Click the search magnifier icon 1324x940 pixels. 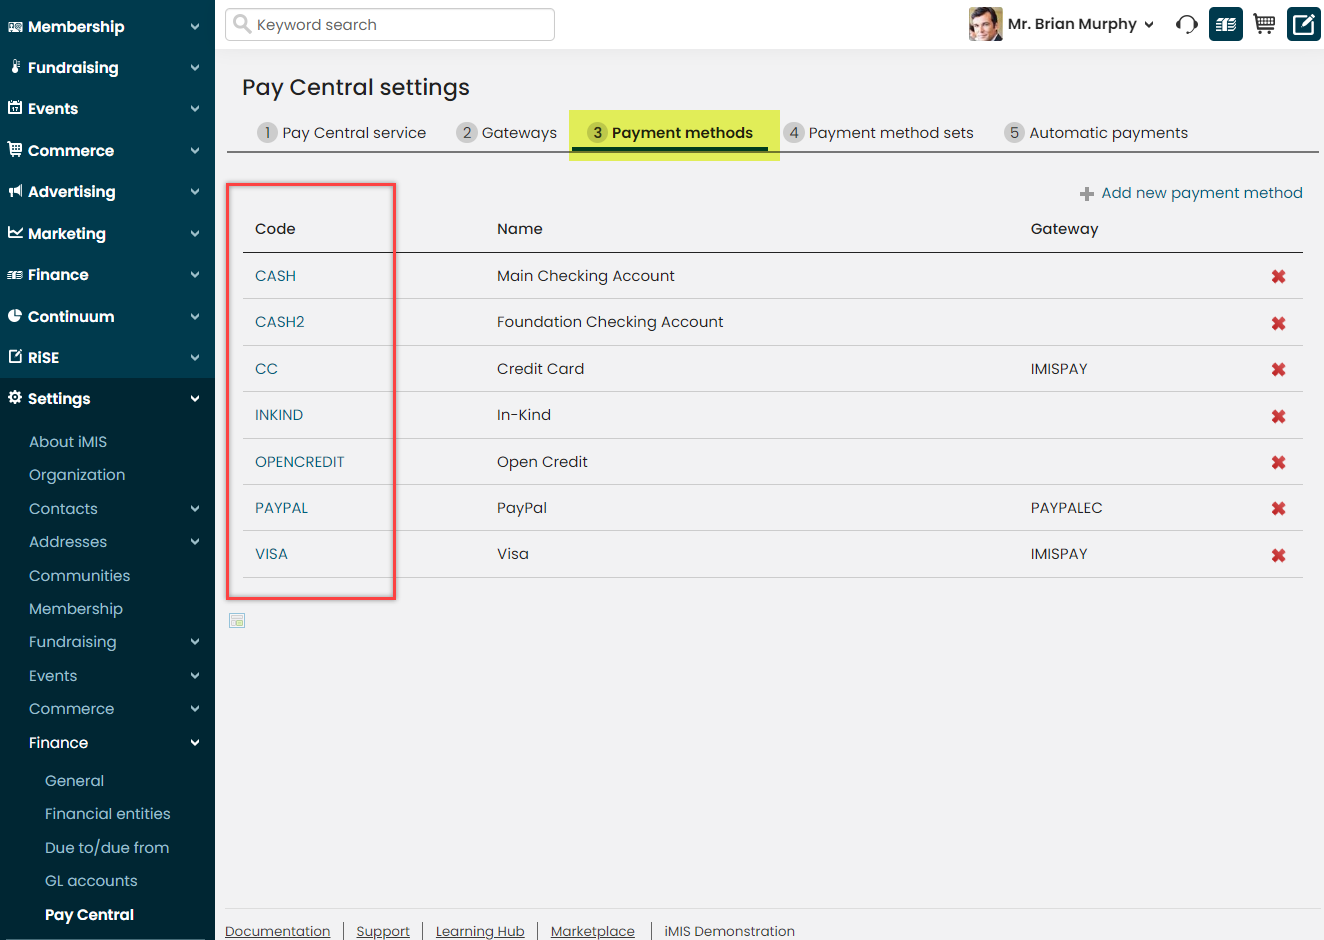tap(242, 24)
